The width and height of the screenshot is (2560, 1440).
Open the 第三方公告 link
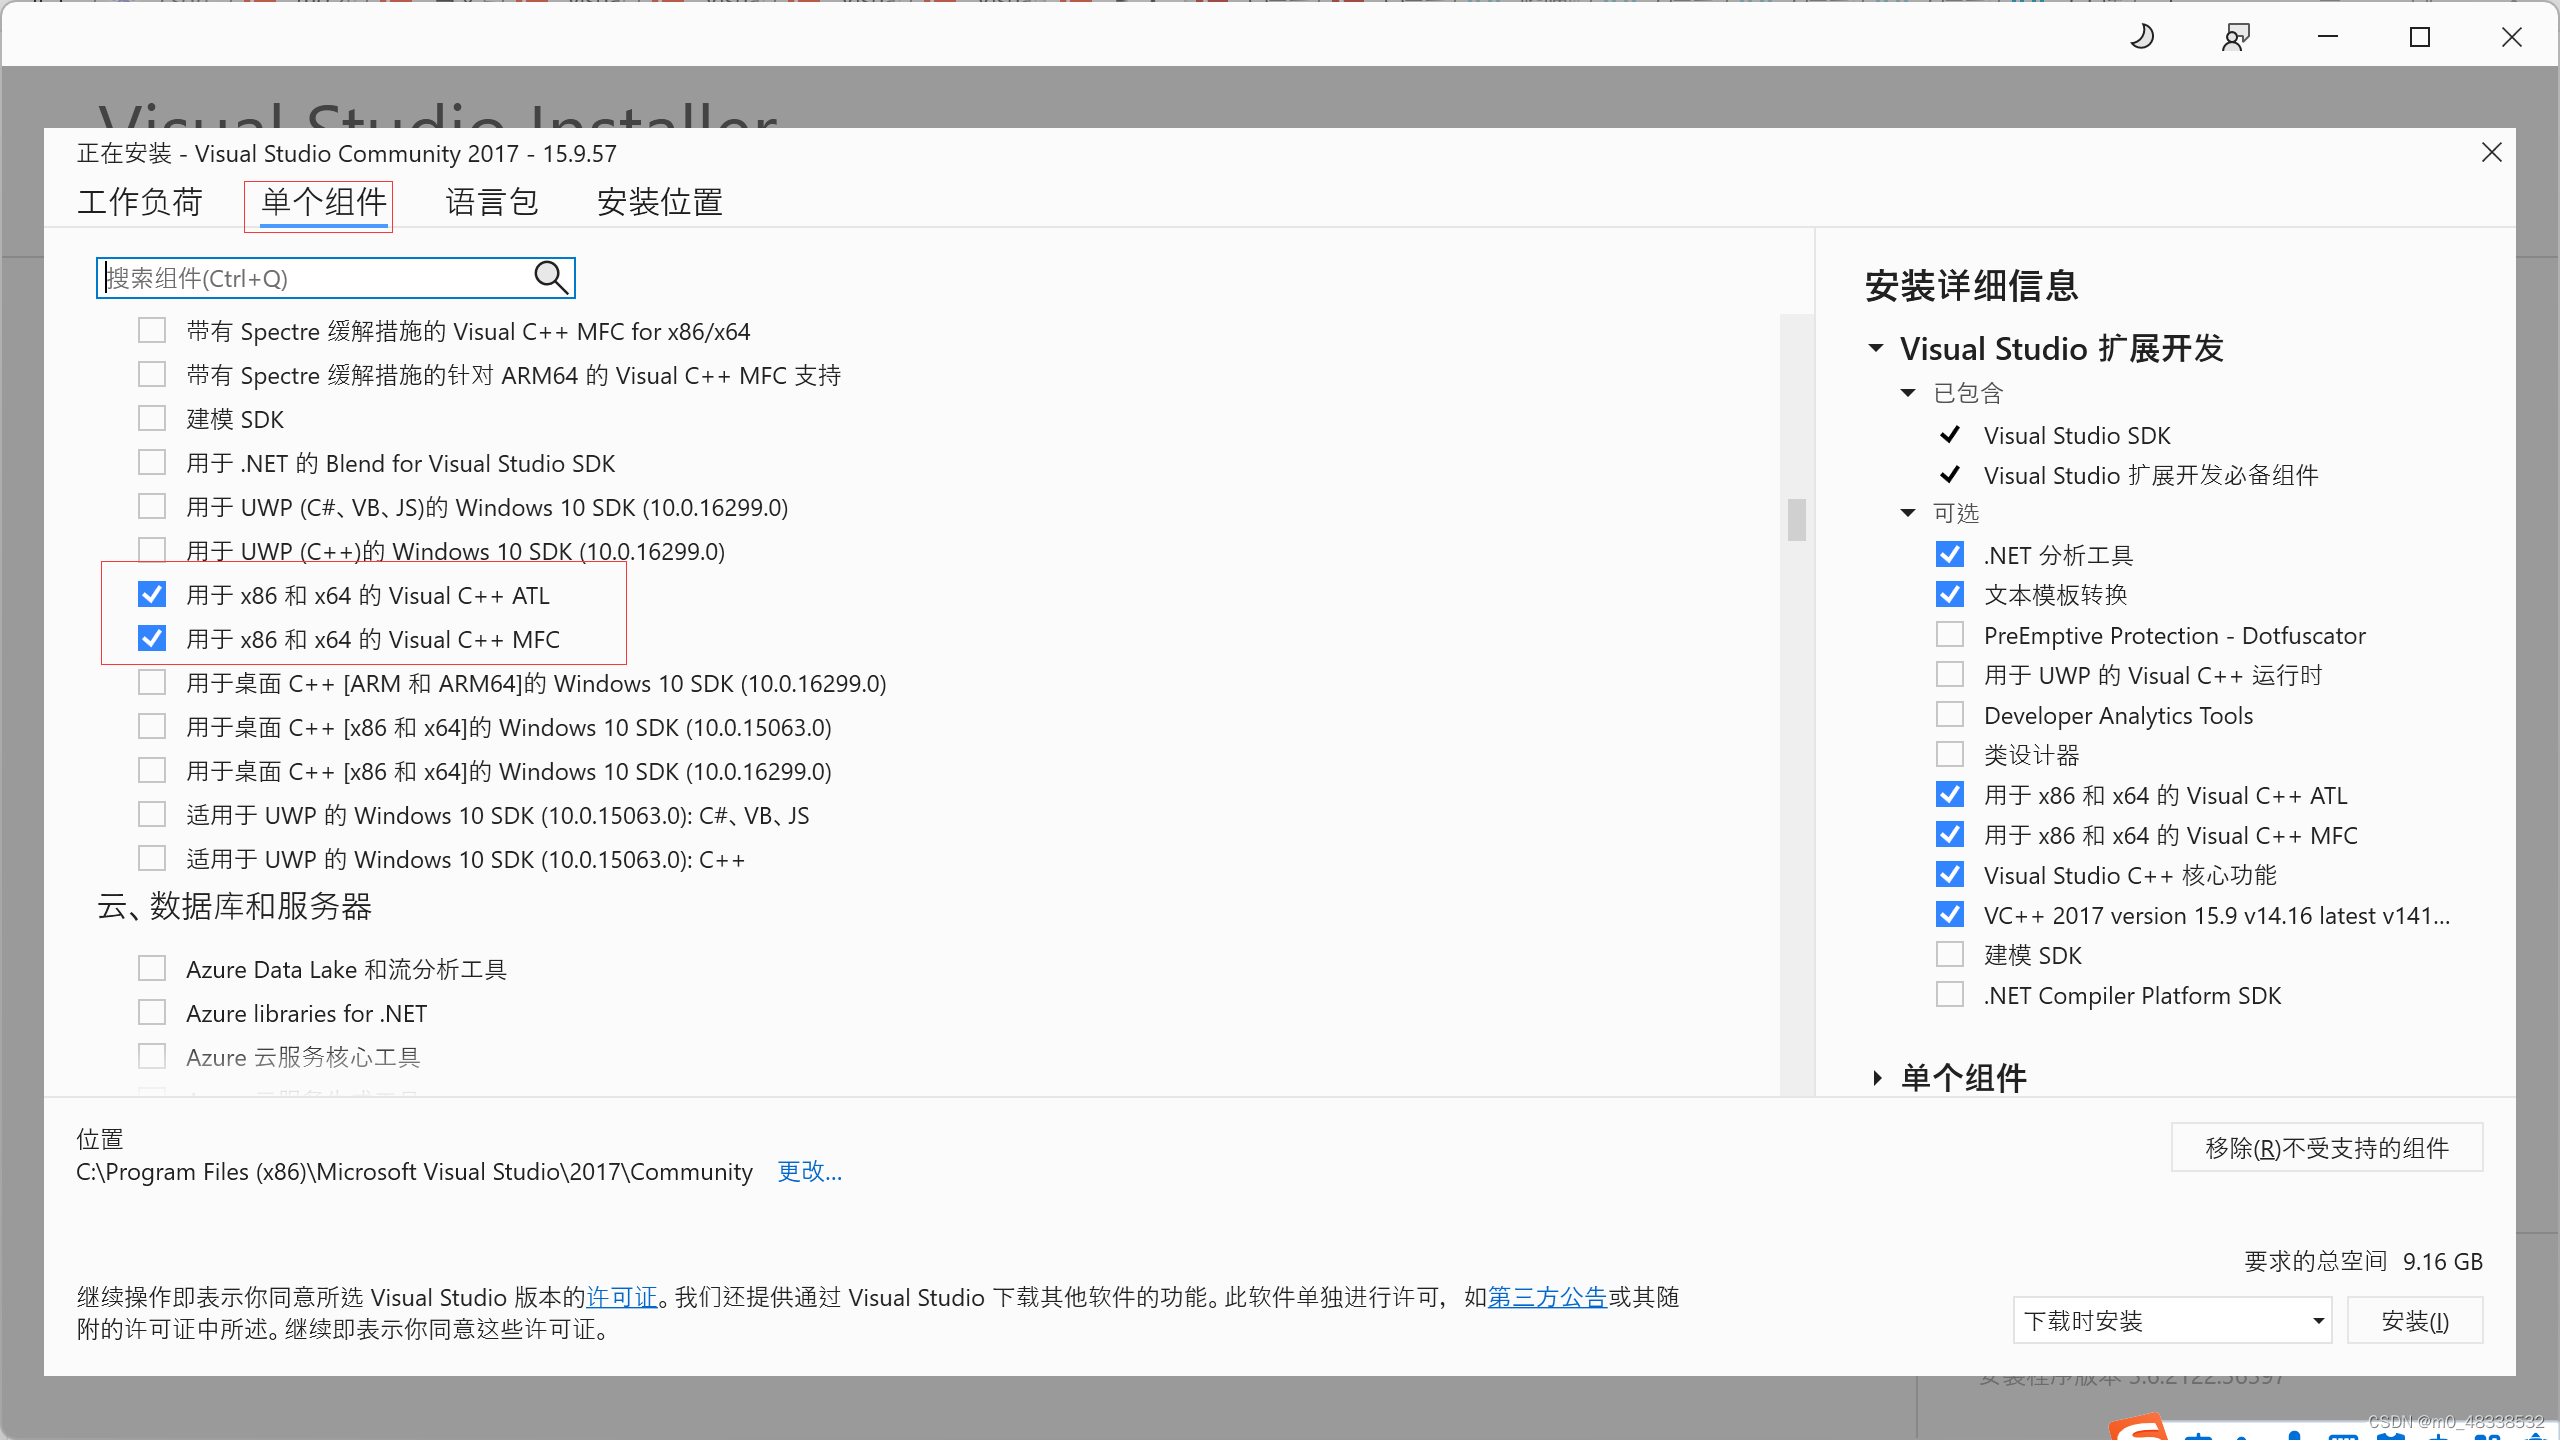[1547, 1297]
